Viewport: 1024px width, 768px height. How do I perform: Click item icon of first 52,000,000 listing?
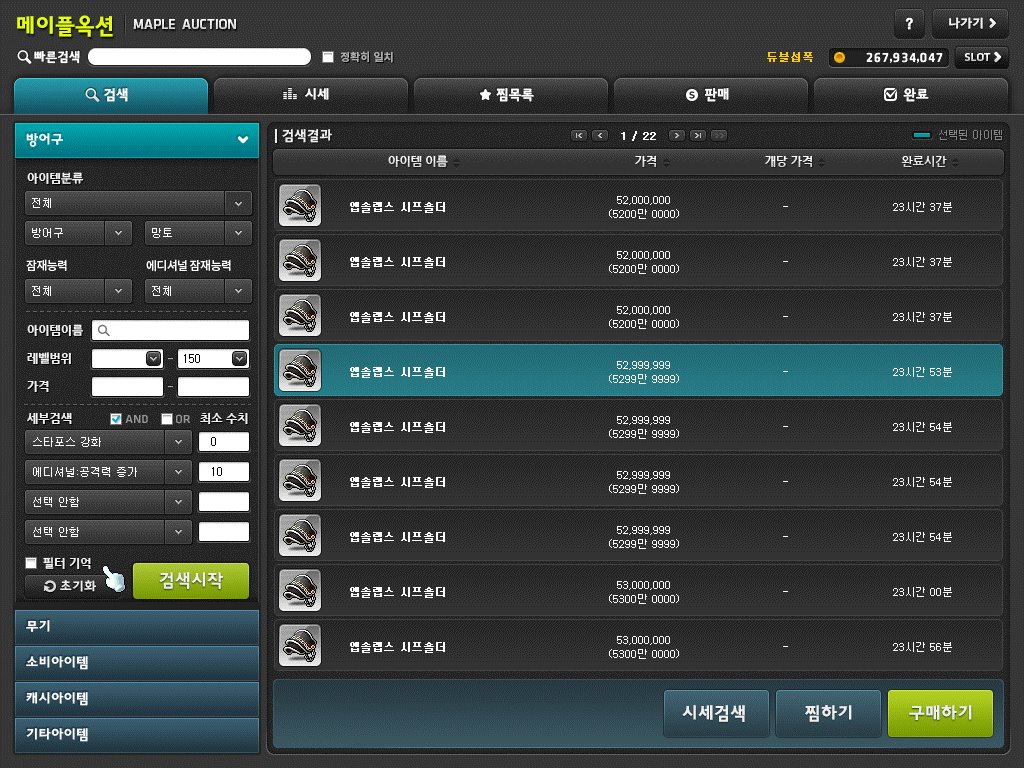click(300, 206)
